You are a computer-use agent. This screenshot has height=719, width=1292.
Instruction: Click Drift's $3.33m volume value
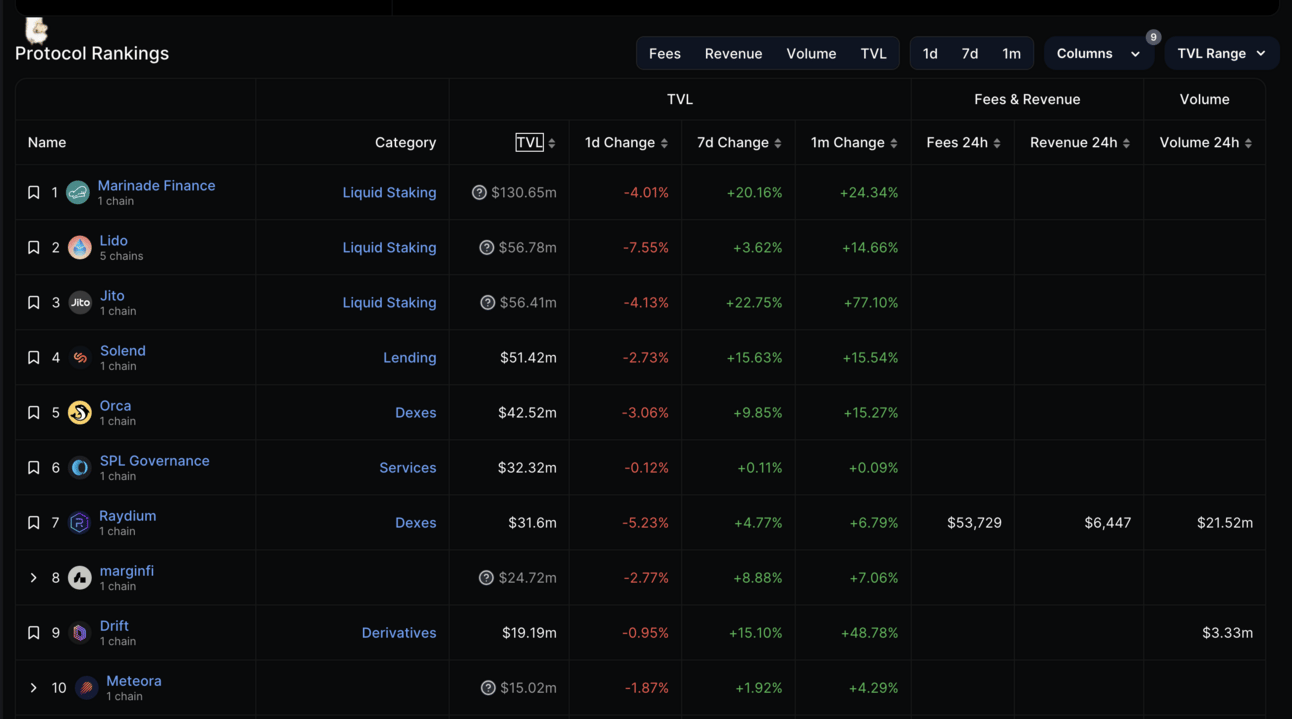click(x=1227, y=632)
